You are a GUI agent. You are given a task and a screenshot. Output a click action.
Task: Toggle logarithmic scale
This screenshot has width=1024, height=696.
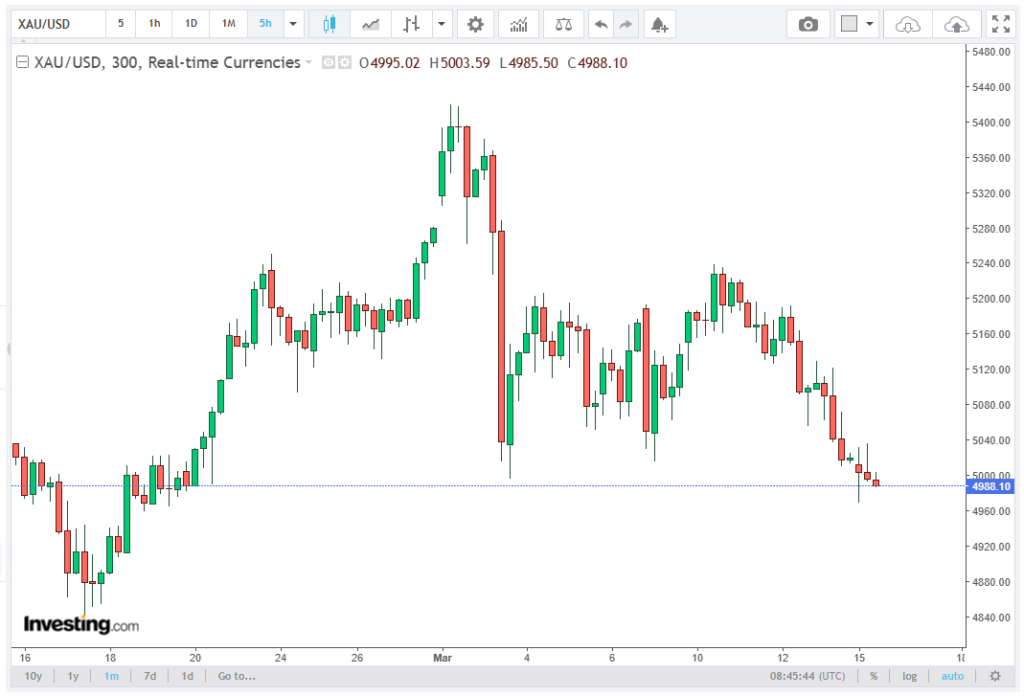[x=909, y=676]
